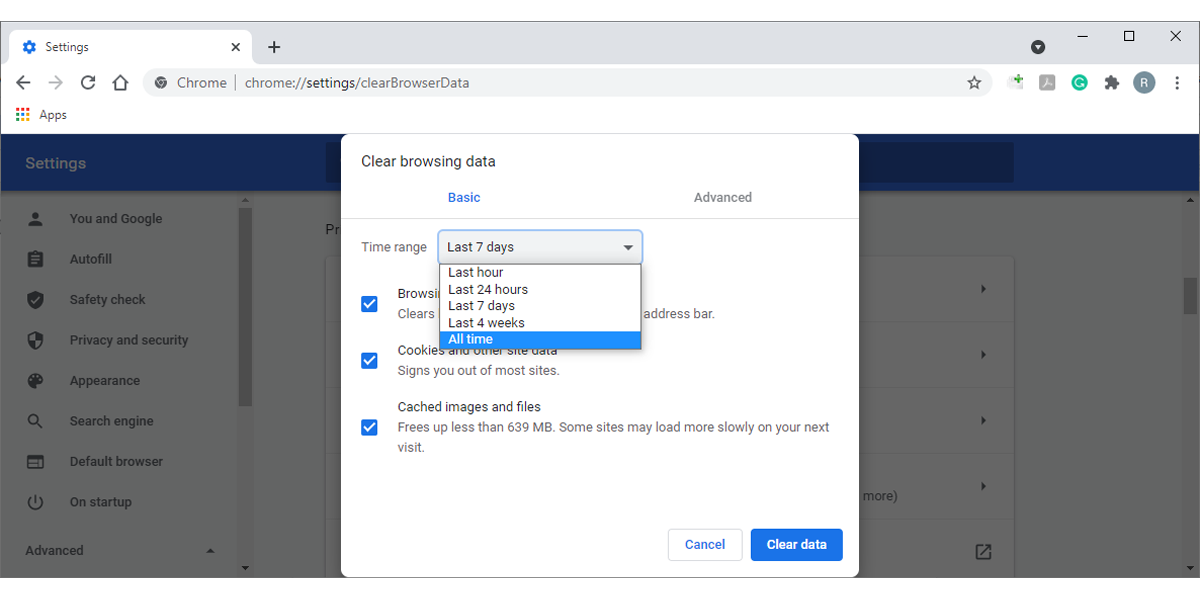Image resolution: width=1200 pixels, height=600 pixels.
Task: Uncheck Cached images and files checkbox
Action: pyautogui.click(x=370, y=427)
